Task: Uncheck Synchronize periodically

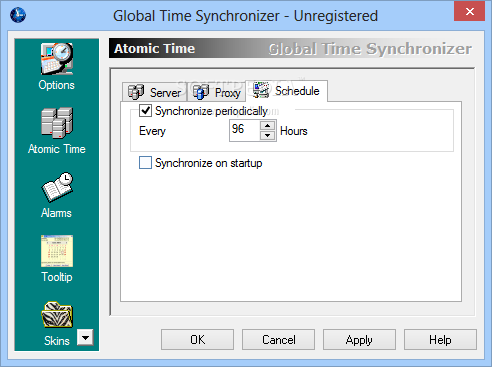Action: [x=145, y=110]
